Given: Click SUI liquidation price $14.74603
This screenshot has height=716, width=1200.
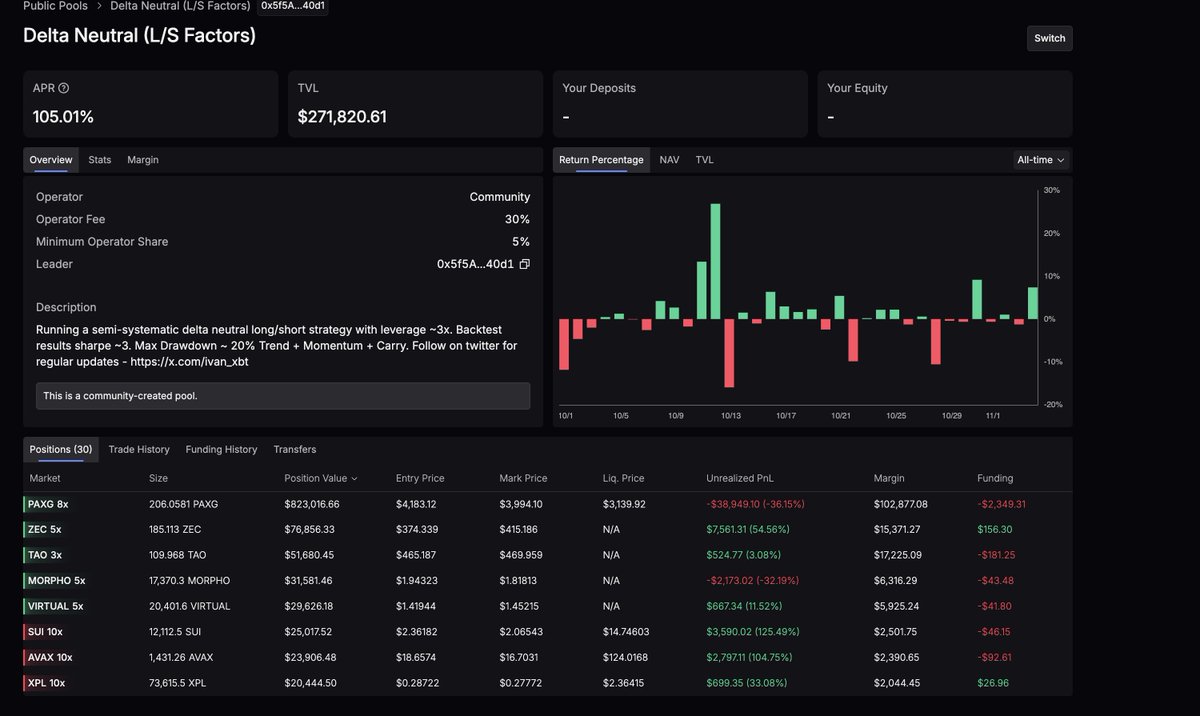Looking at the screenshot, I should click(x=625, y=632).
